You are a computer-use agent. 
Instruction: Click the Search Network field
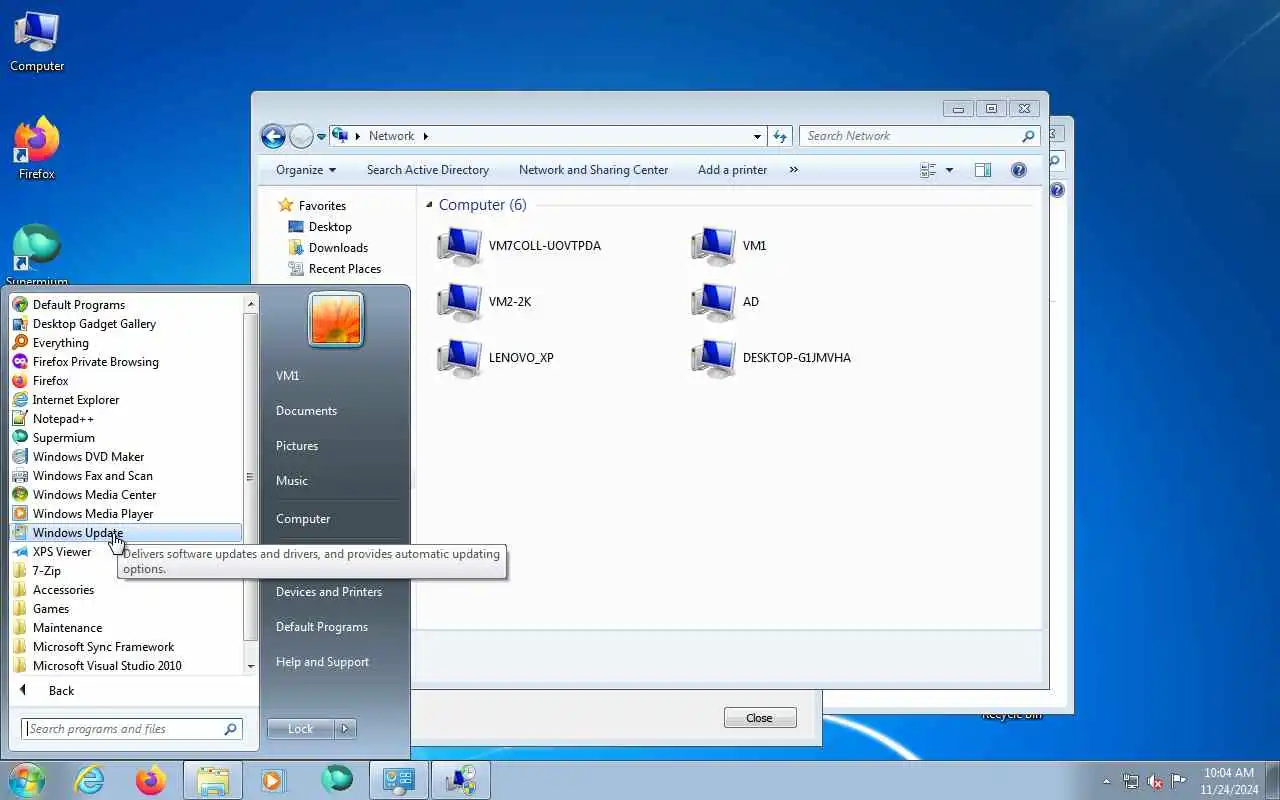tap(919, 136)
